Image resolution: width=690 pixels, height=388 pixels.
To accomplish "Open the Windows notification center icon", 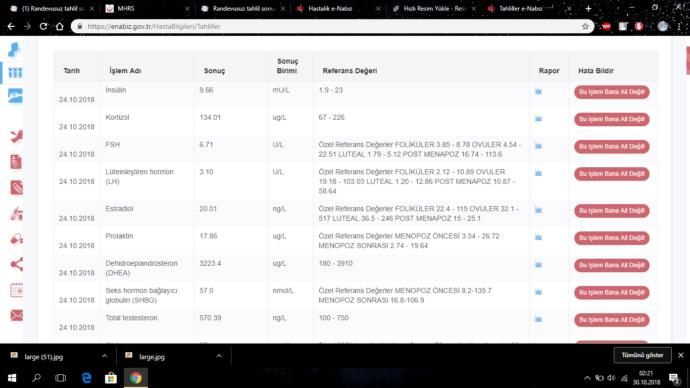I will click(675, 378).
